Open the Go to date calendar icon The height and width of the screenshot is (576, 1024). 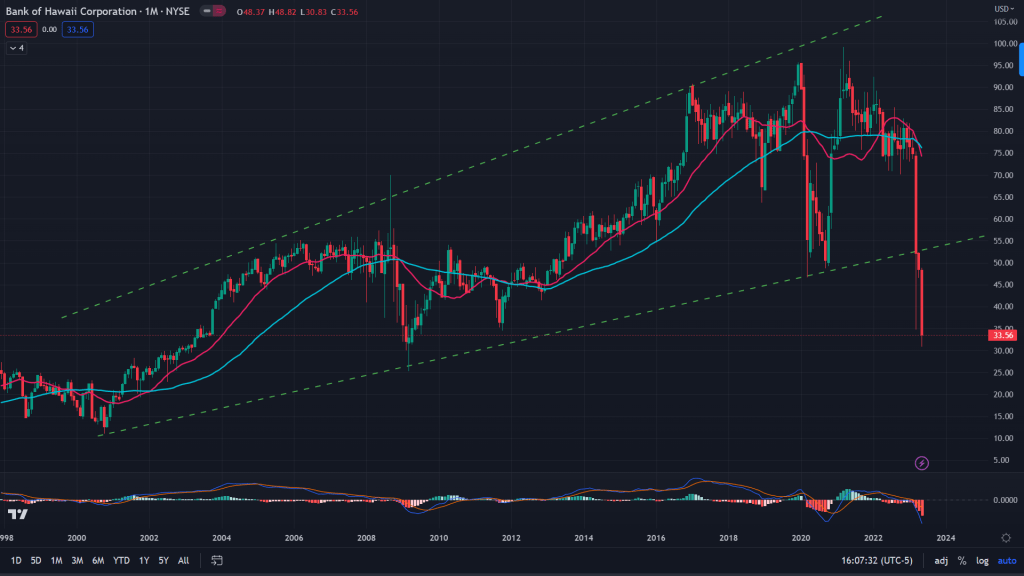coord(216,561)
